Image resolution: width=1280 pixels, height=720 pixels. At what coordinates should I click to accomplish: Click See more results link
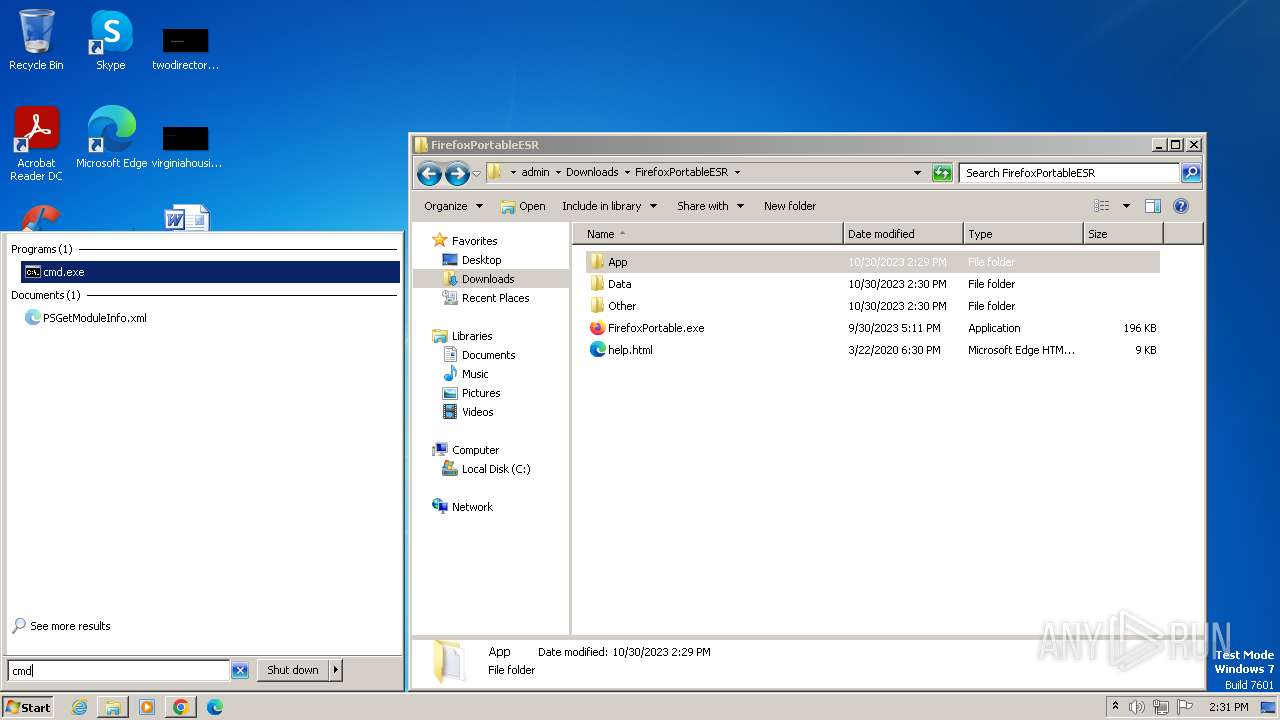pos(70,626)
